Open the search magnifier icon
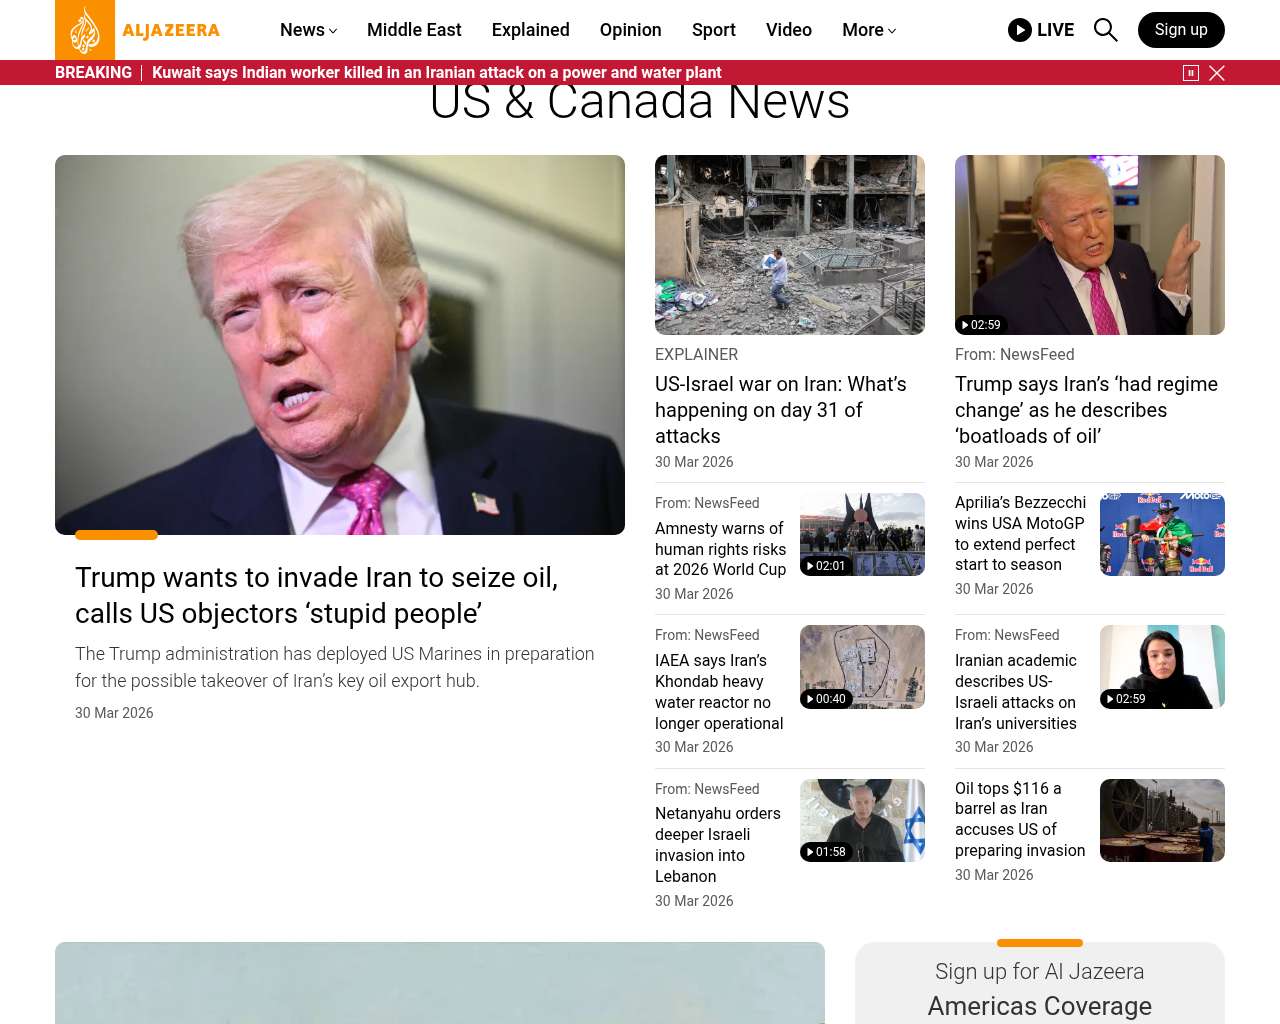Image resolution: width=1280 pixels, height=1024 pixels. click(1105, 30)
